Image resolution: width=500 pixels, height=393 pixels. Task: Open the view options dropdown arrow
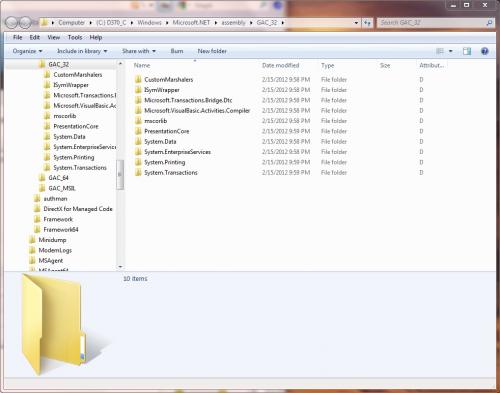451,51
